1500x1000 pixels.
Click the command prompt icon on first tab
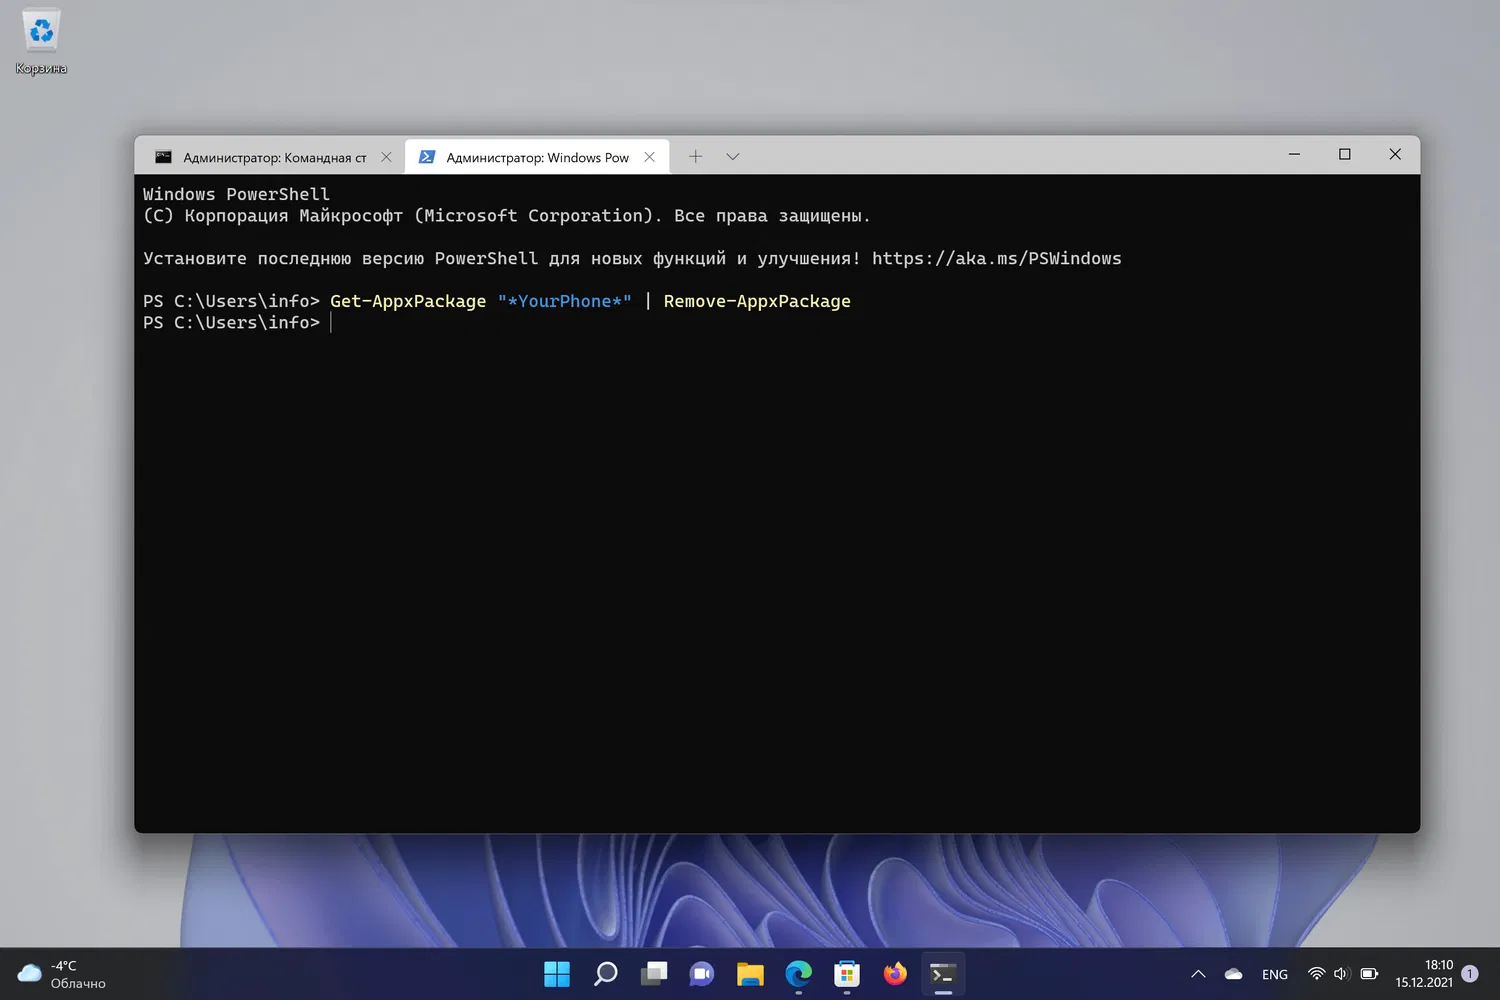163,157
